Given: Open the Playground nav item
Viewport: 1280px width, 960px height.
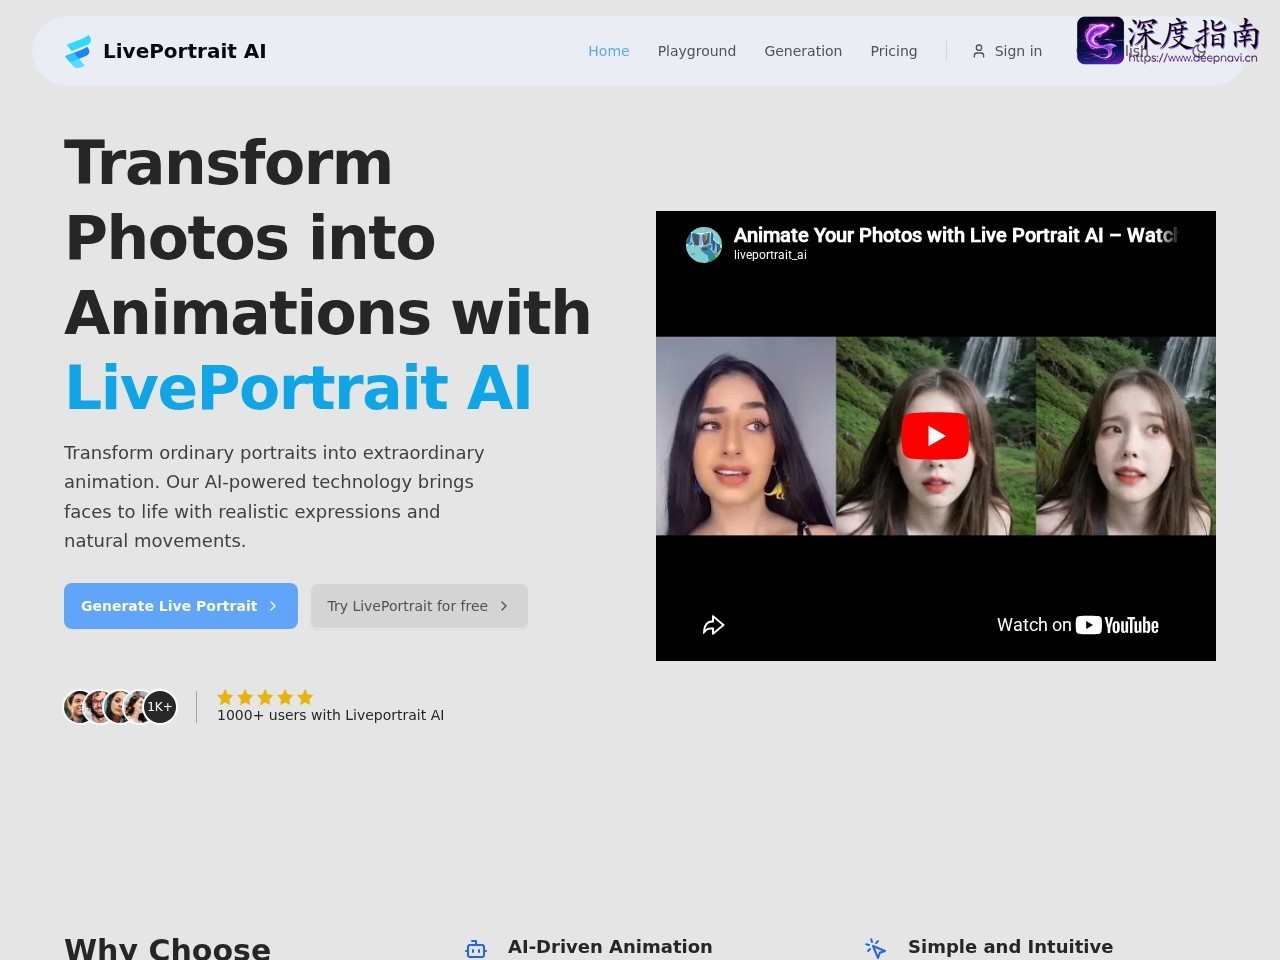Looking at the screenshot, I should [697, 51].
